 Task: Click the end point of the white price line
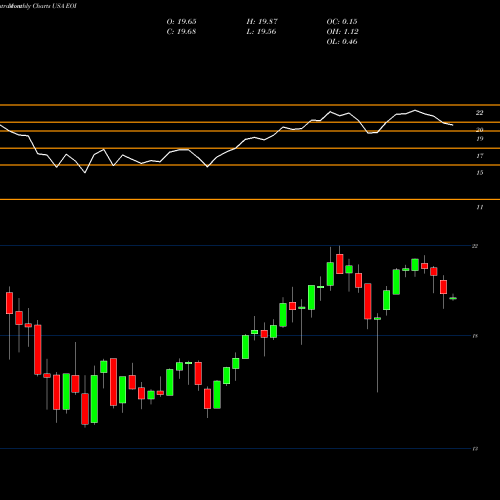point(453,125)
